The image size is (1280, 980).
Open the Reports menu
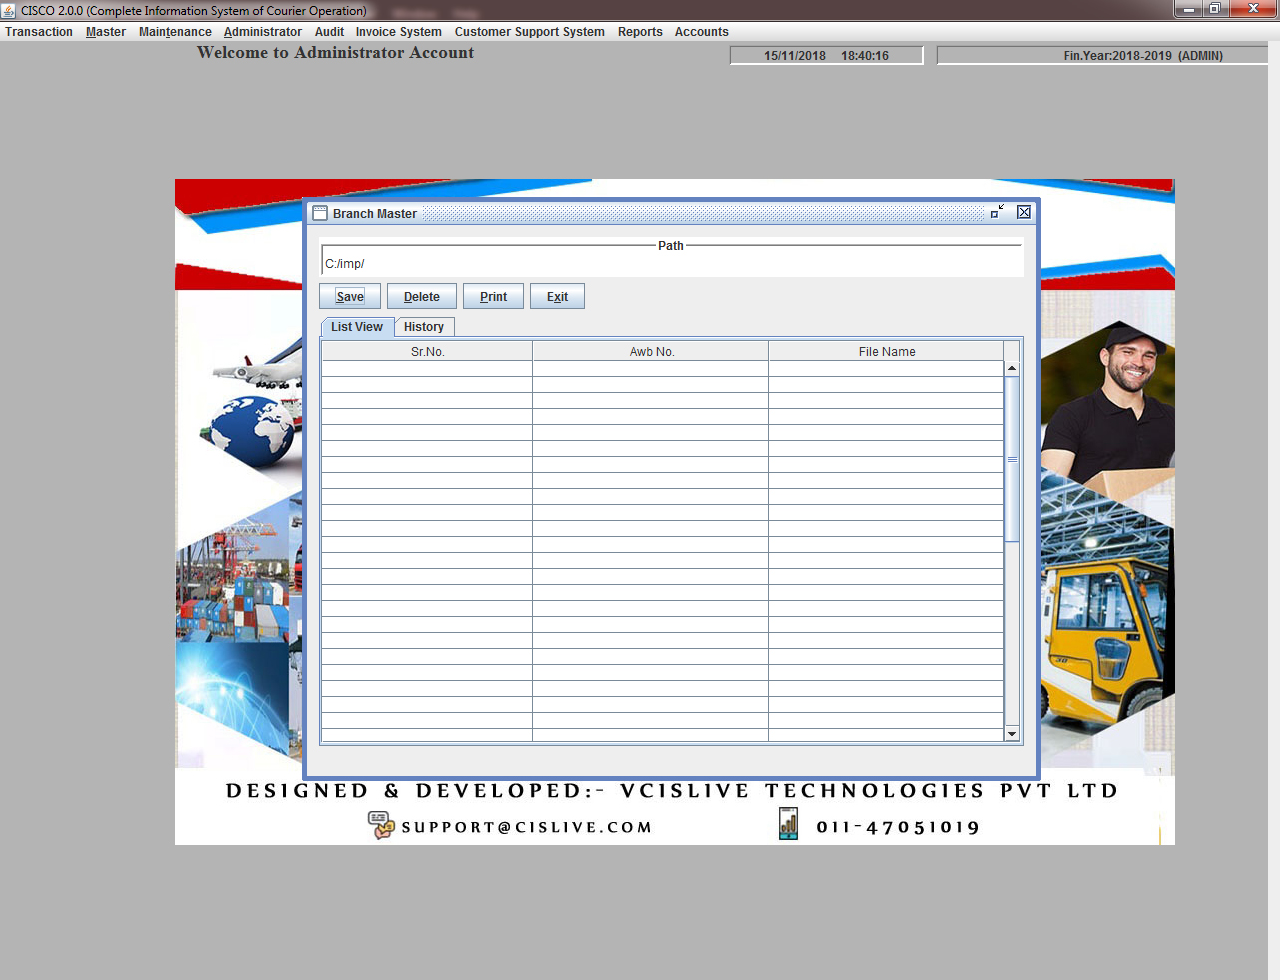640,32
